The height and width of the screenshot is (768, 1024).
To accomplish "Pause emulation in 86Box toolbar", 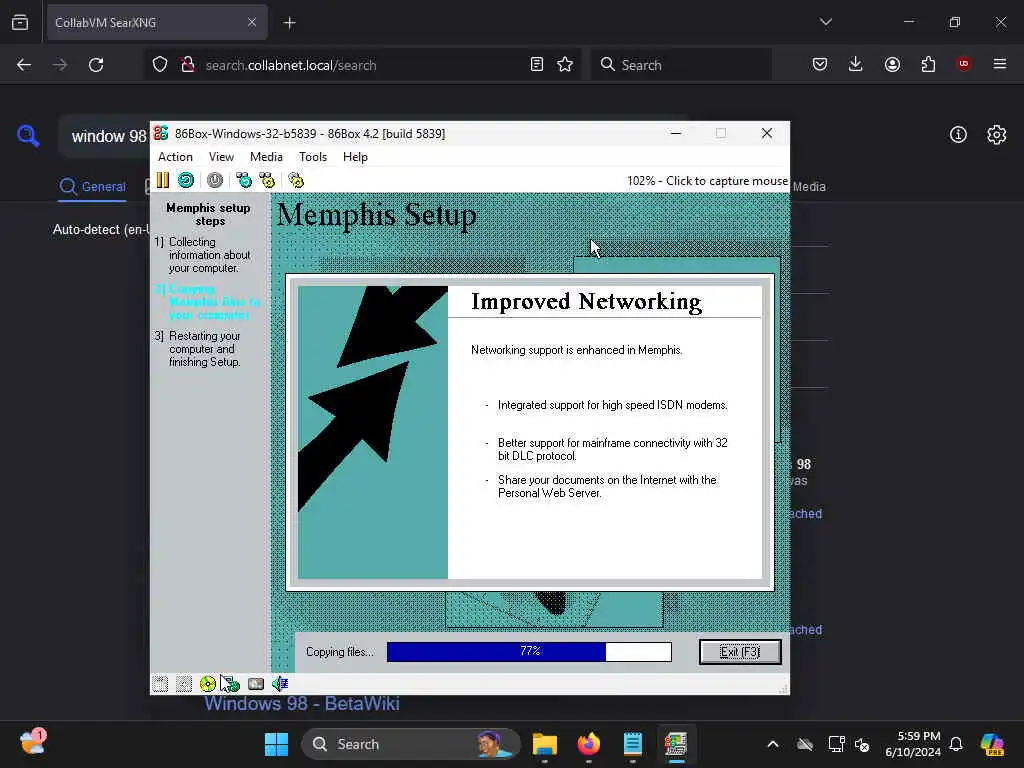I will click(x=163, y=180).
